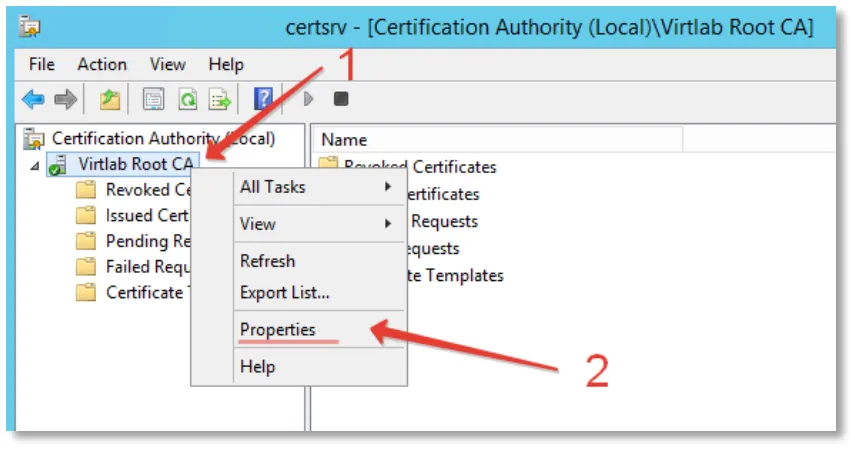Open the Help menu in menu bar

[x=226, y=64]
